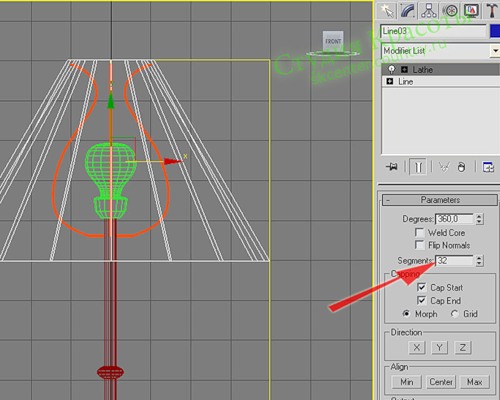500x400 pixels.
Task: Open the Motion command panel tab
Action: click(451, 11)
